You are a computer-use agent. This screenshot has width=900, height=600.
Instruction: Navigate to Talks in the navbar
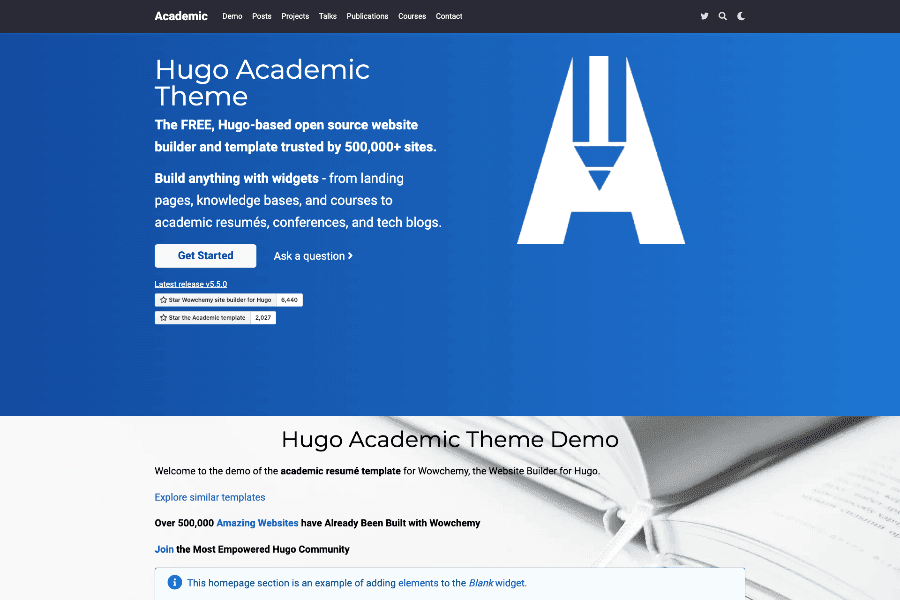328,16
